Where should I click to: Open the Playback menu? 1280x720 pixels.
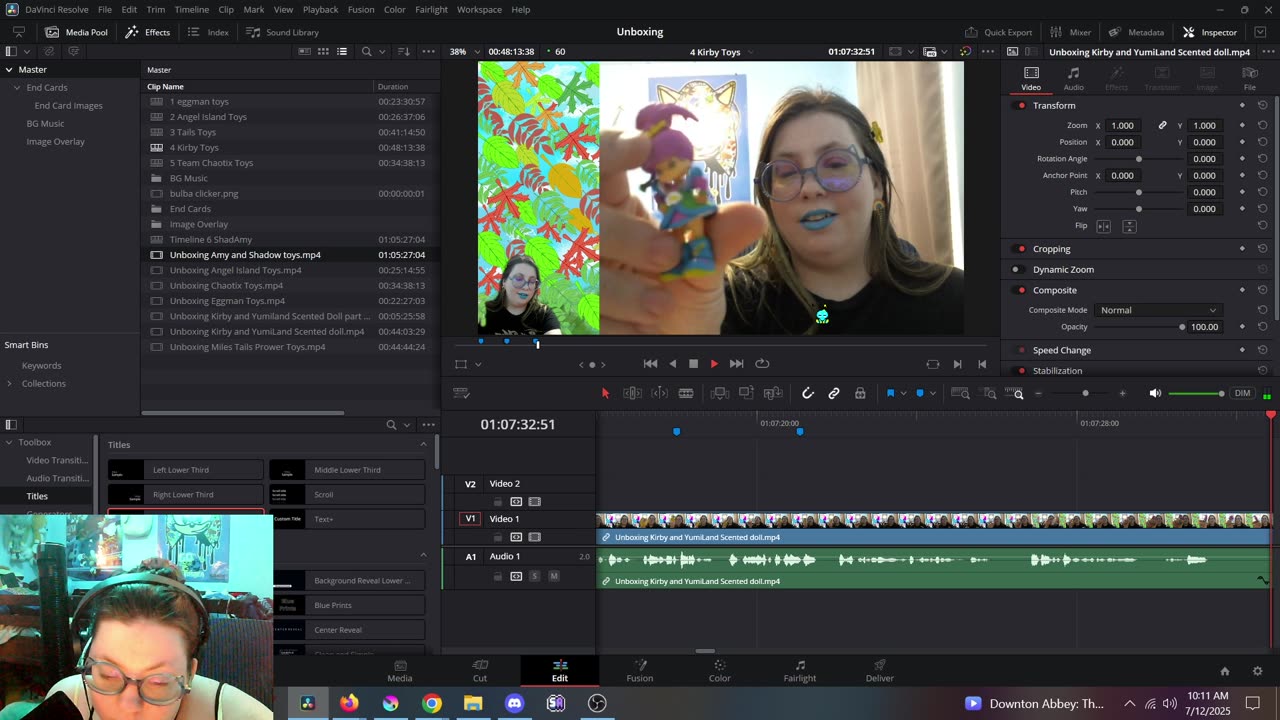(320, 9)
